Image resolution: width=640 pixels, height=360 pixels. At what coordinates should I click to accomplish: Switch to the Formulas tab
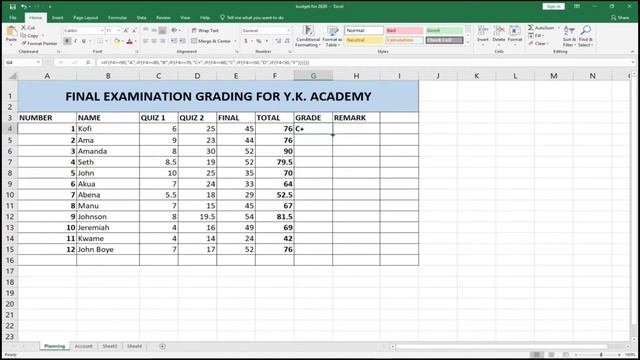pyautogui.click(x=117, y=18)
